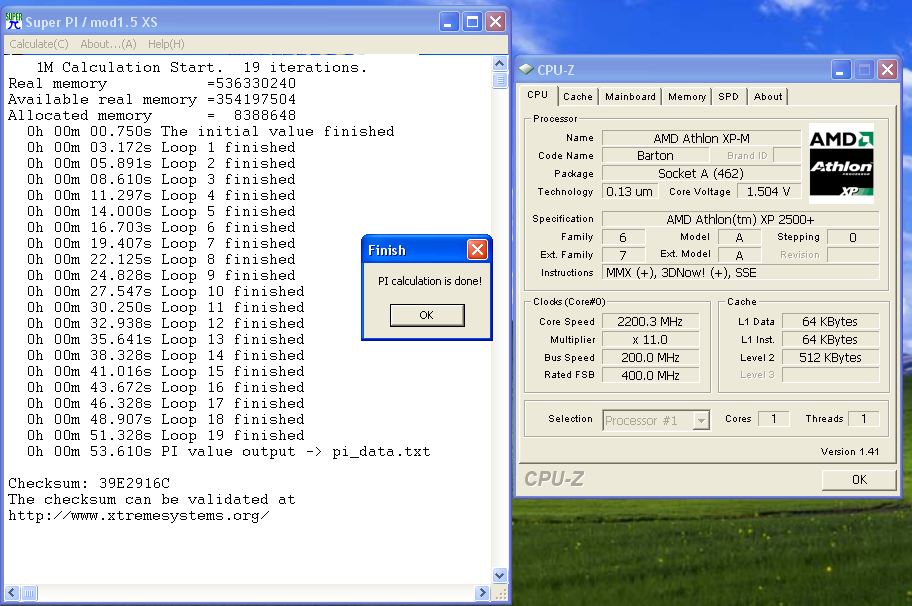Click the L1 Inst. value '64 KBytes'

[x=830, y=340]
